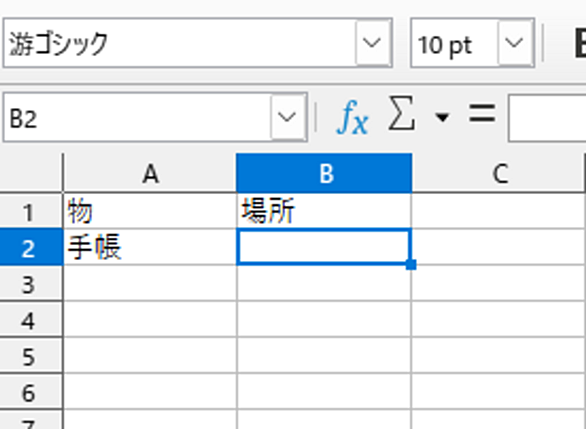The height and width of the screenshot is (429, 586).
Task: Click in the 10 pt font size field
Action: coord(454,43)
